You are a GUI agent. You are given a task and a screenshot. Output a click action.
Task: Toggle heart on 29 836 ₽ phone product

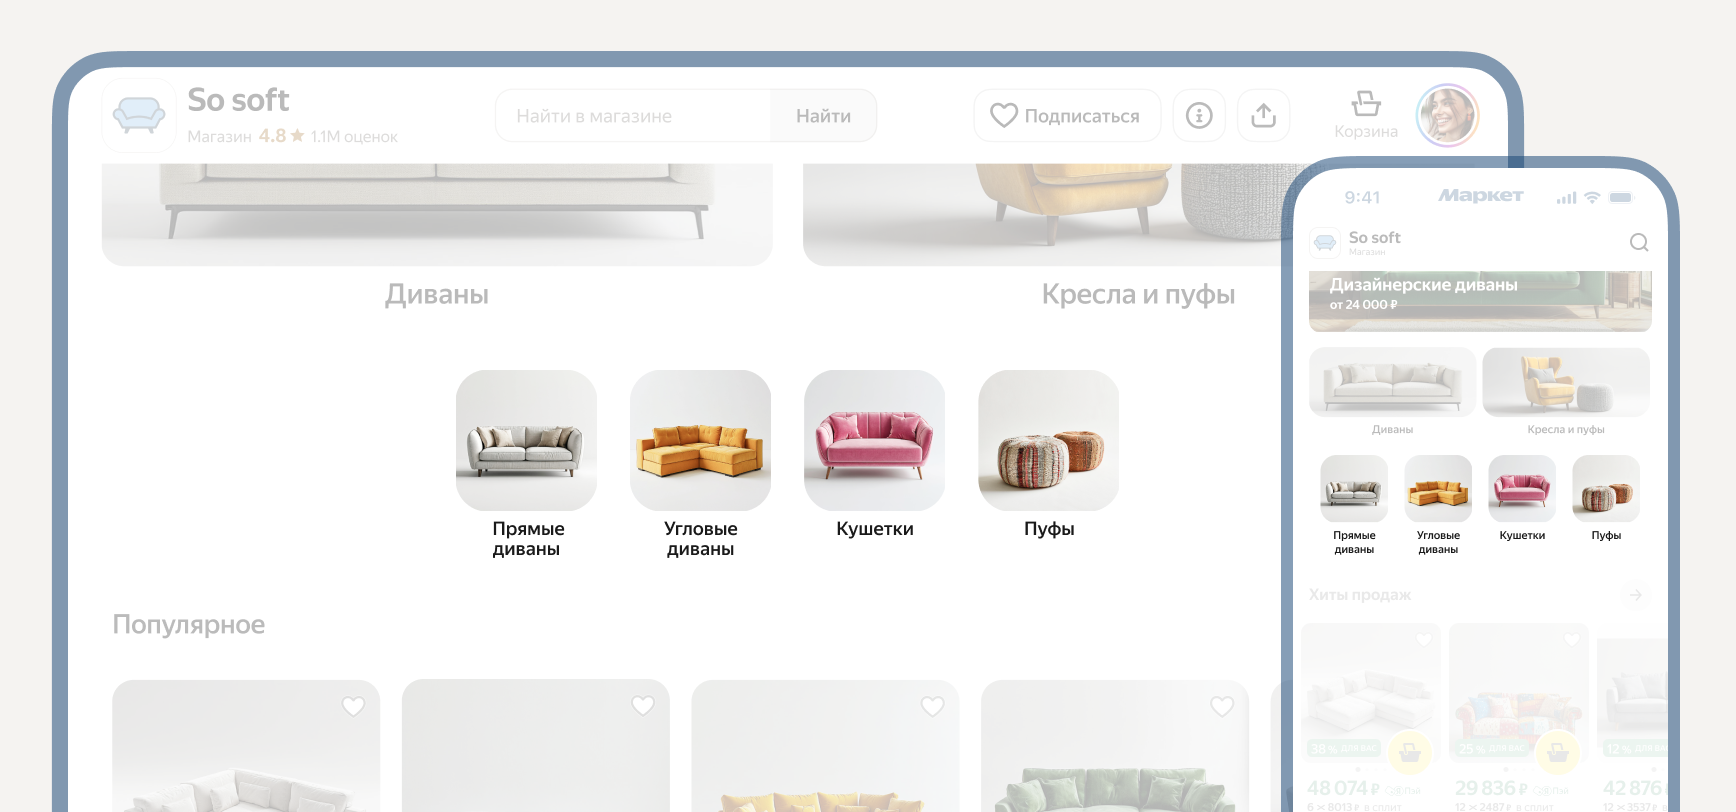coord(1572,640)
